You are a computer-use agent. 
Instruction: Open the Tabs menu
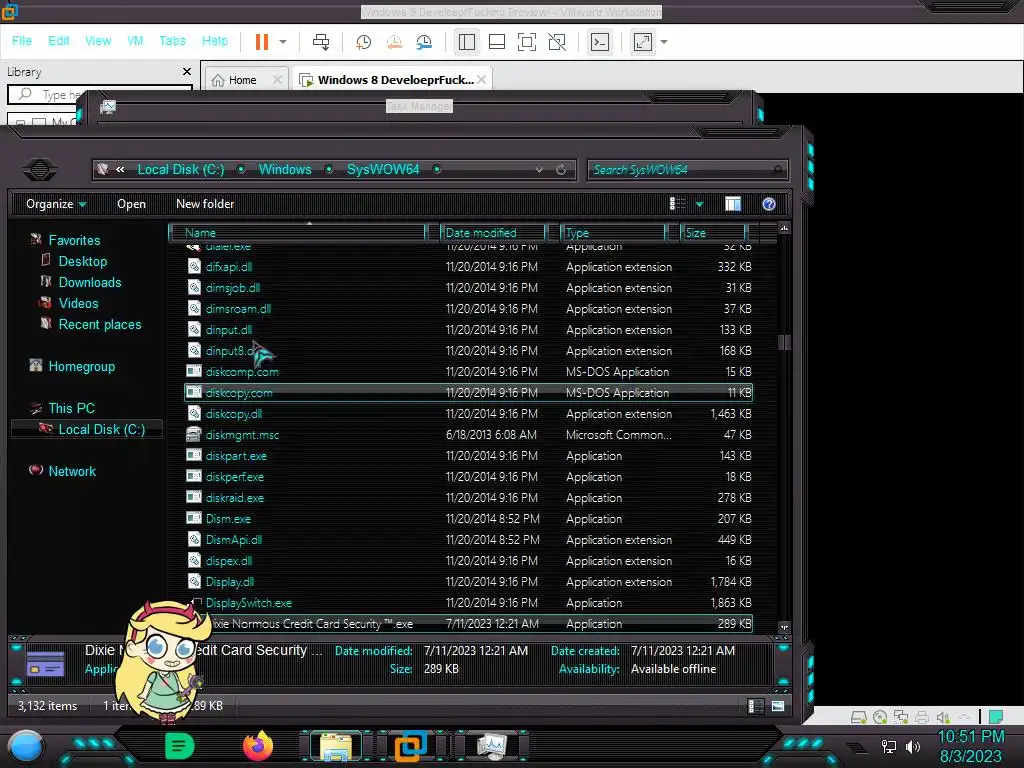tap(172, 40)
